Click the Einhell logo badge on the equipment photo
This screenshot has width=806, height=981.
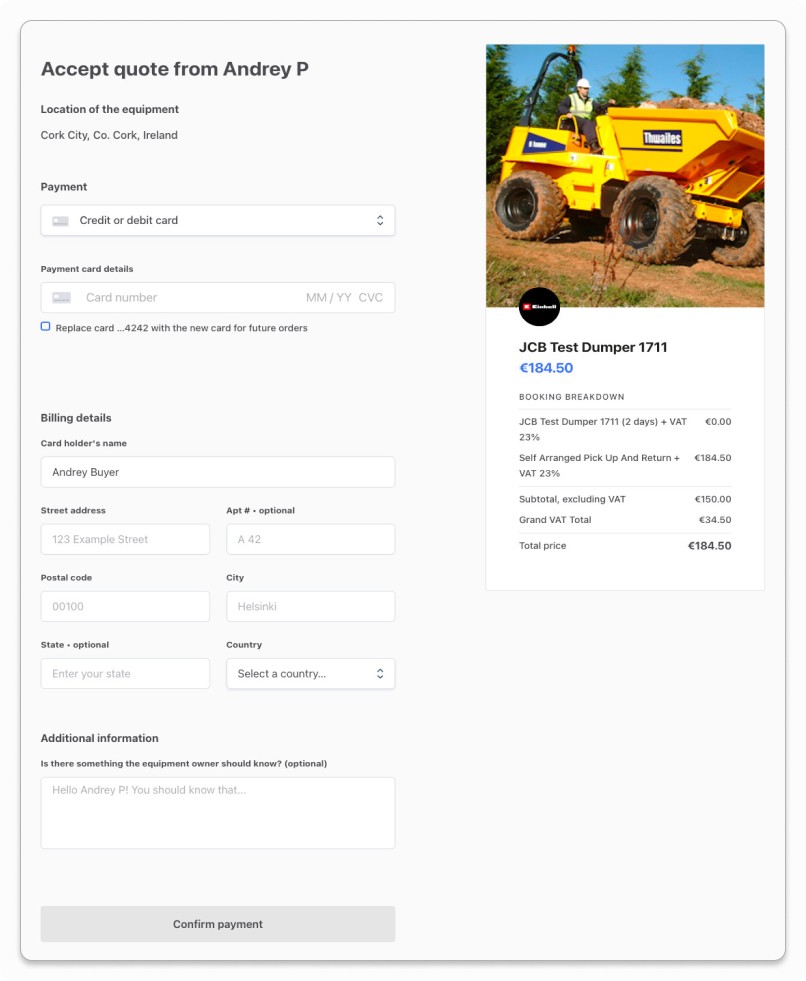[539, 307]
